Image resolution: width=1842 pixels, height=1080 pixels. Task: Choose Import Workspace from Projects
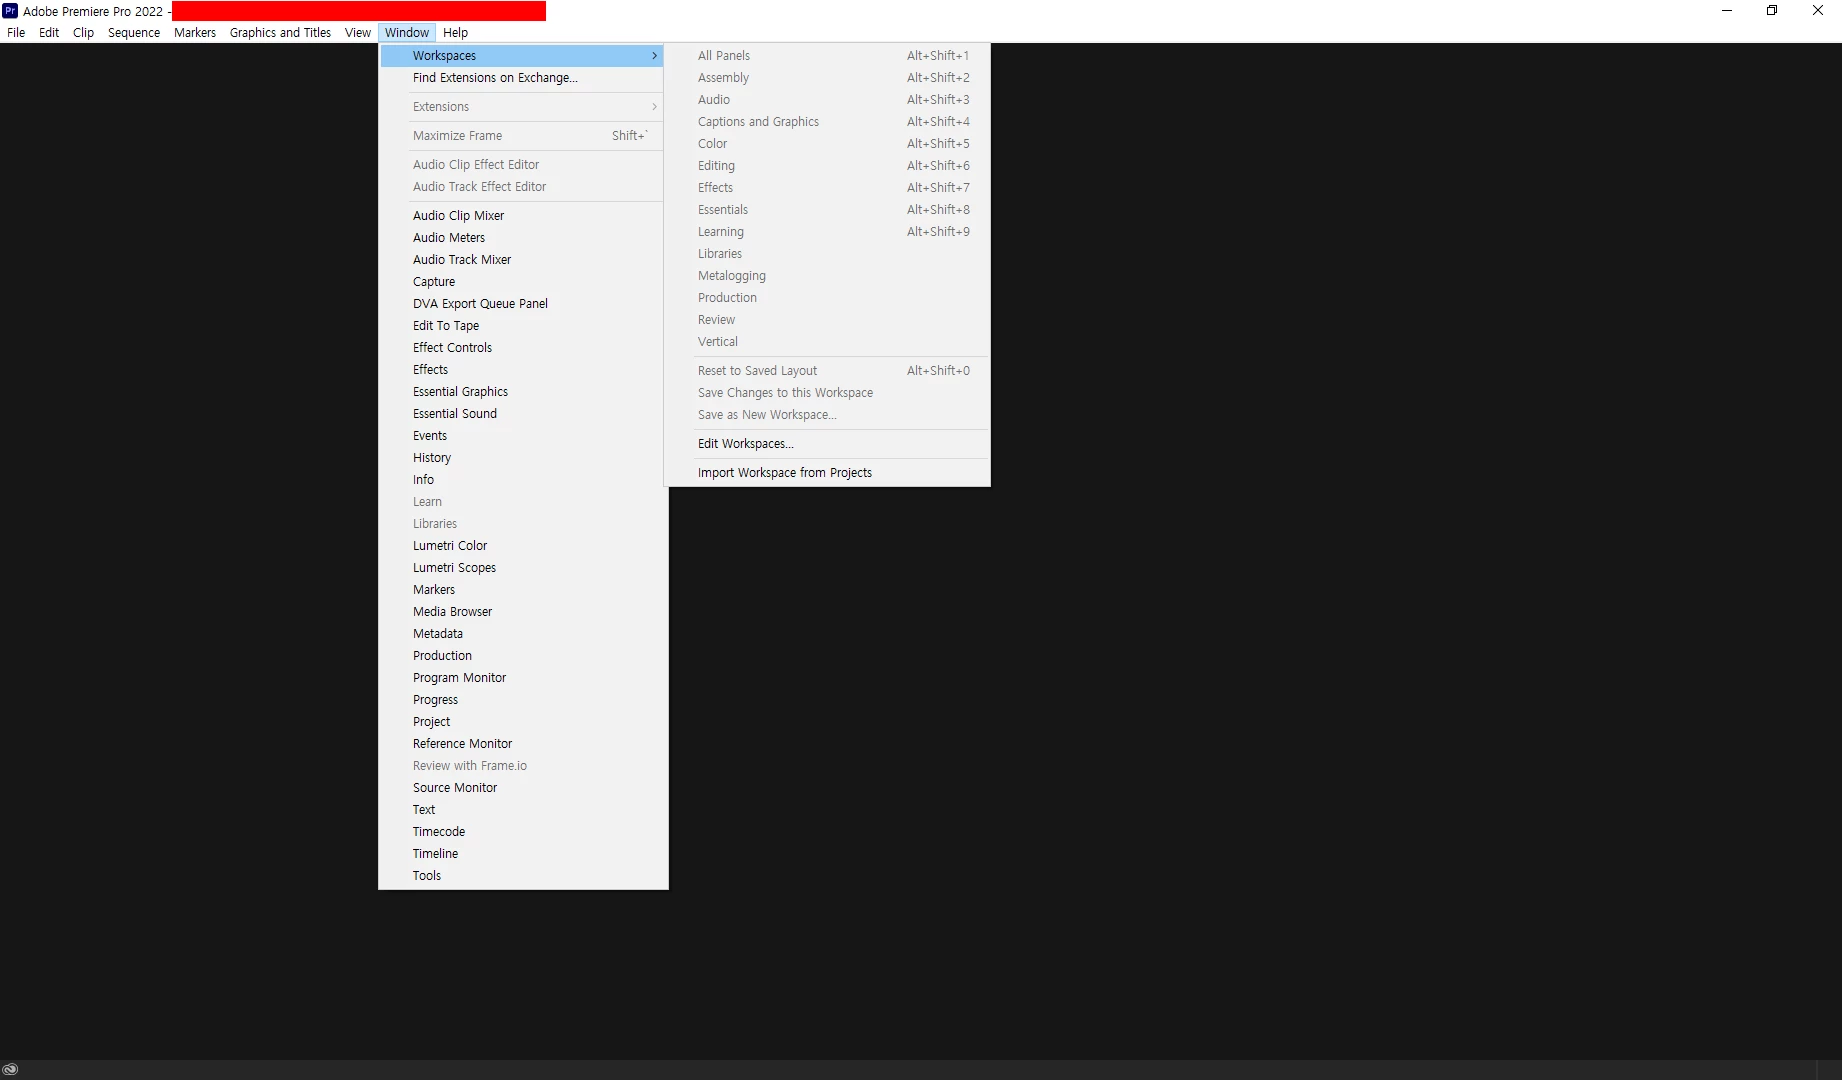(x=827, y=473)
